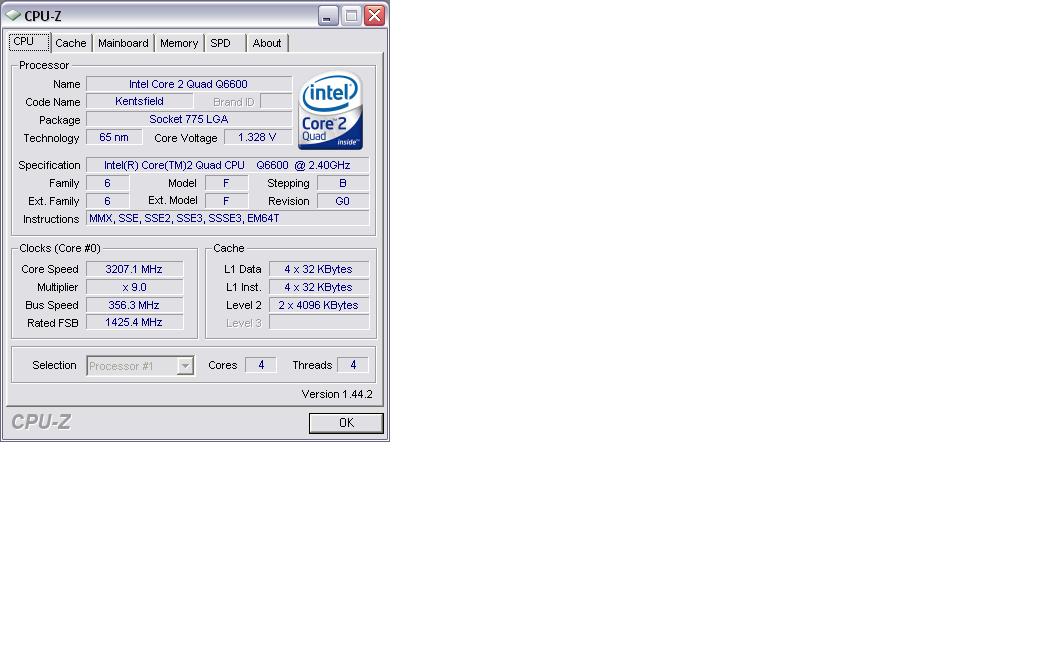Click the Package field Socket 775 LGA
This screenshot has height=647, width=1043.
(189, 119)
